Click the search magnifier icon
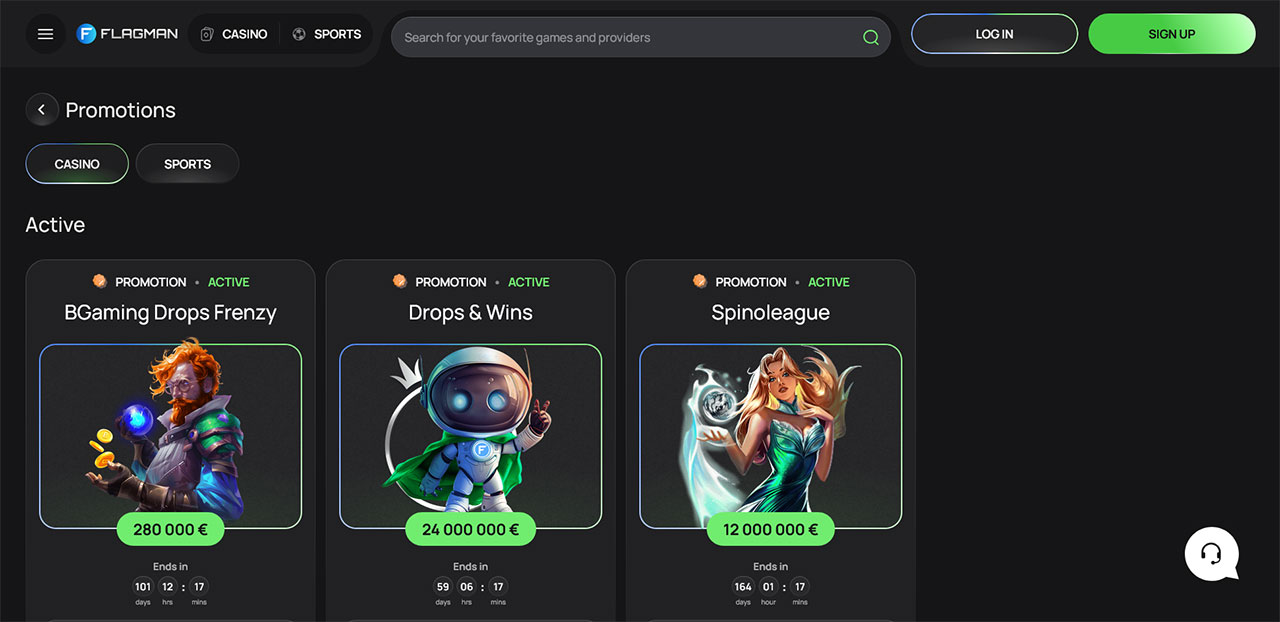The height and width of the screenshot is (622, 1280). (x=871, y=38)
